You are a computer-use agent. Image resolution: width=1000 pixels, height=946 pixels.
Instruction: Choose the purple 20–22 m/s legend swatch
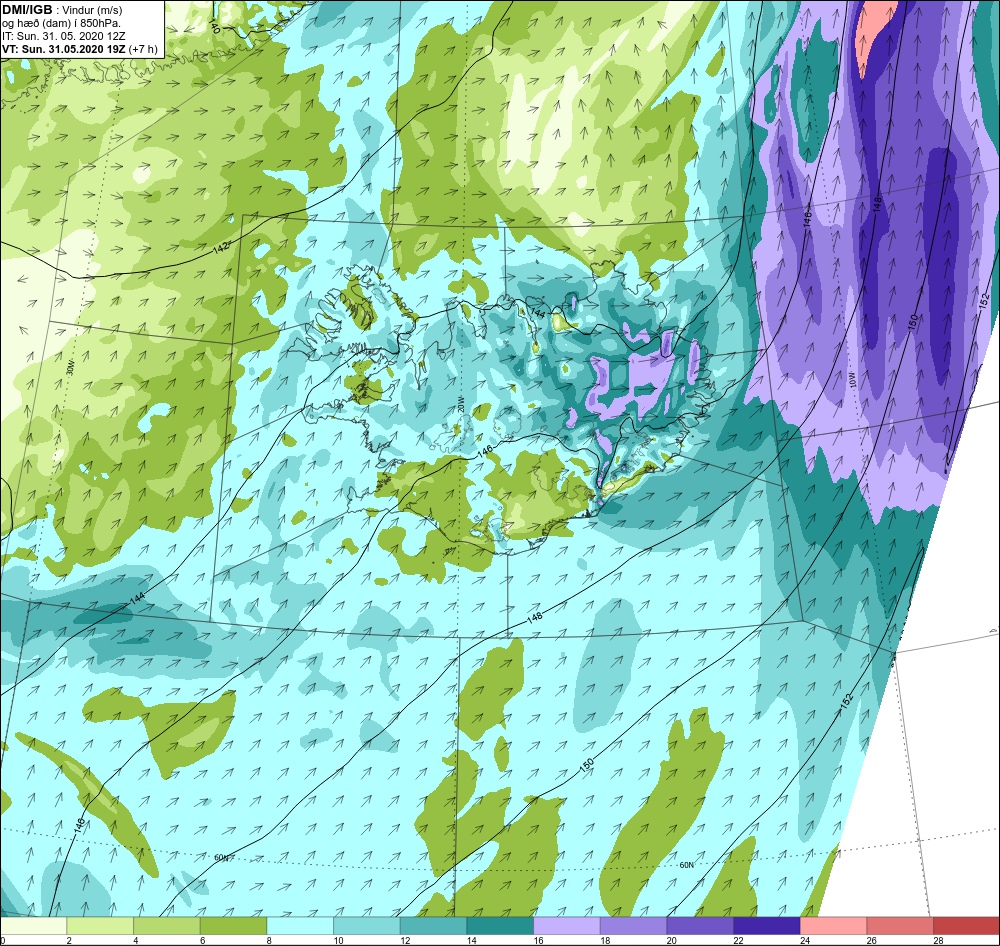tap(700, 926)
